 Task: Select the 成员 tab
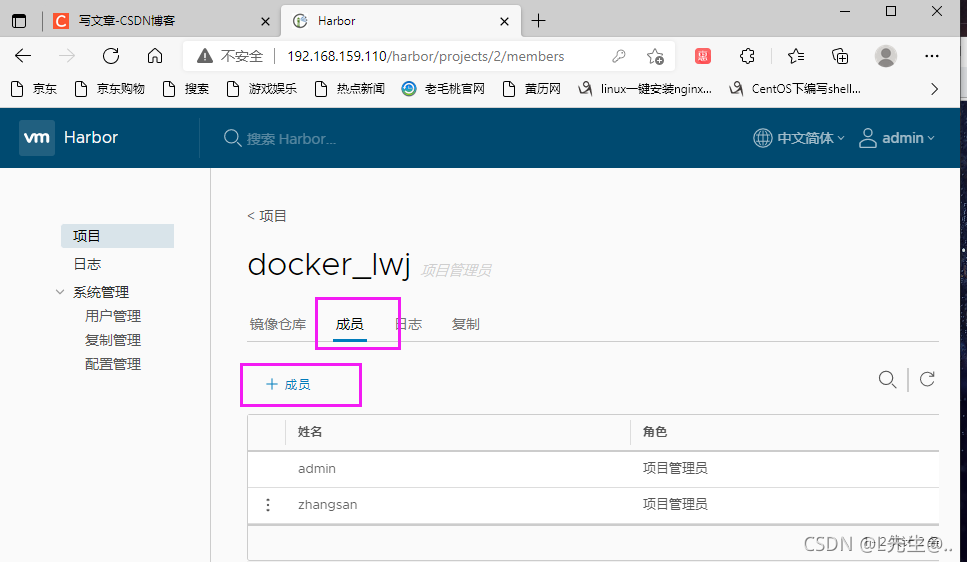[x=350, y=324]
